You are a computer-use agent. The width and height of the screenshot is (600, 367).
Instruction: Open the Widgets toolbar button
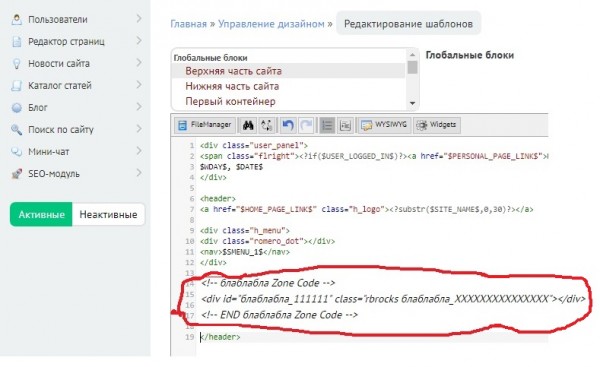click(x=437, y=125)
